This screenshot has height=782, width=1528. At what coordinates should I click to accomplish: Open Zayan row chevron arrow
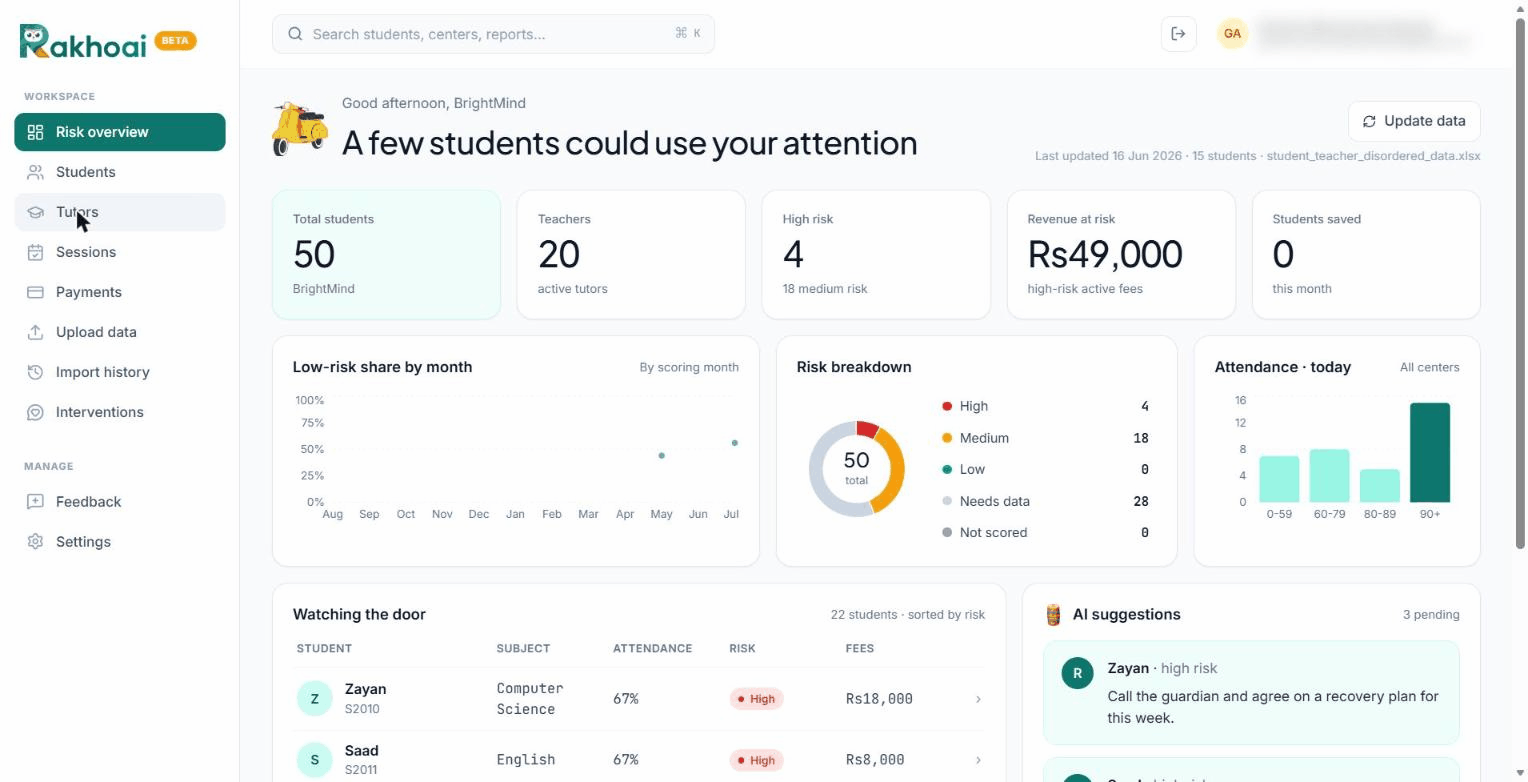click(978, 699)
